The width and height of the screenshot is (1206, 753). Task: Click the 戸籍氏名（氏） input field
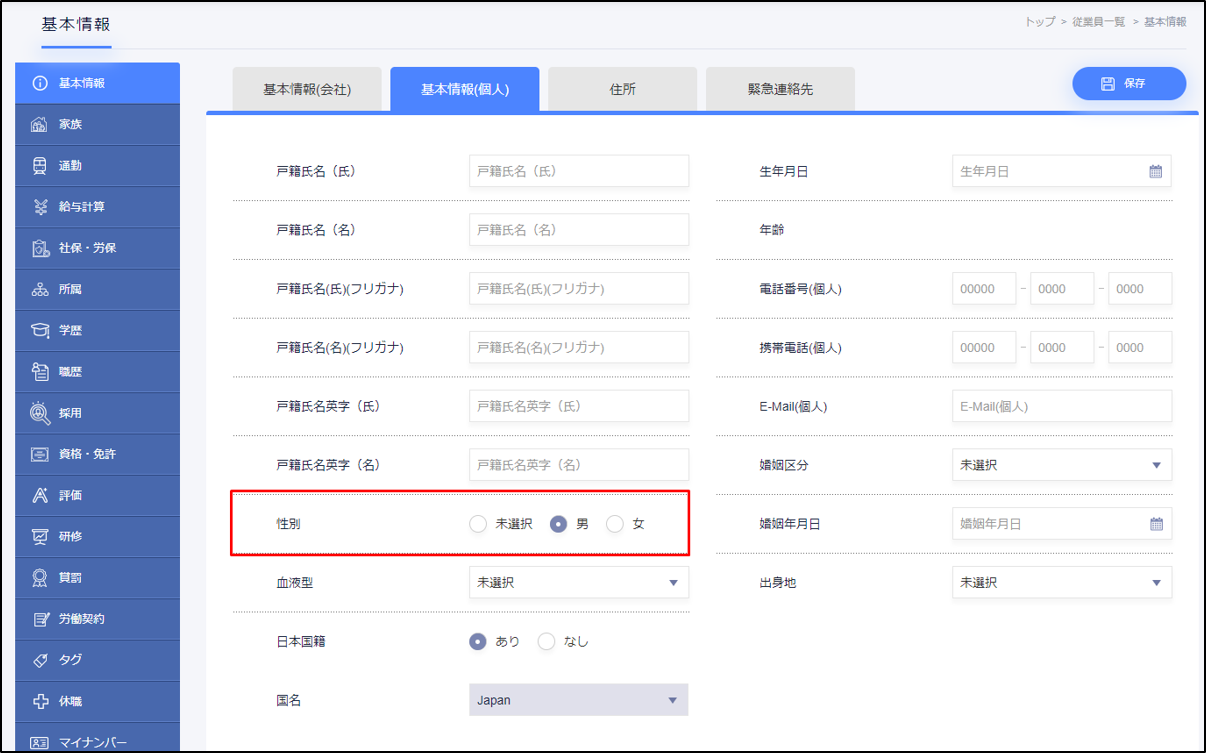point(578,171)
